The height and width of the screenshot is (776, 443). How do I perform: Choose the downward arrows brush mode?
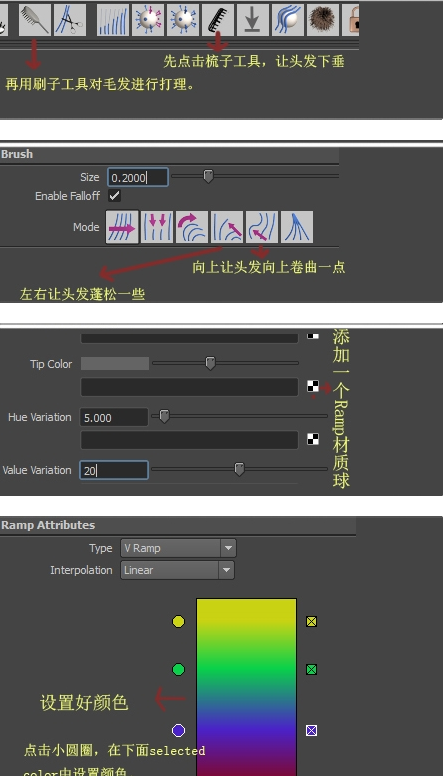pyautogui.click(x=157, y=227)
